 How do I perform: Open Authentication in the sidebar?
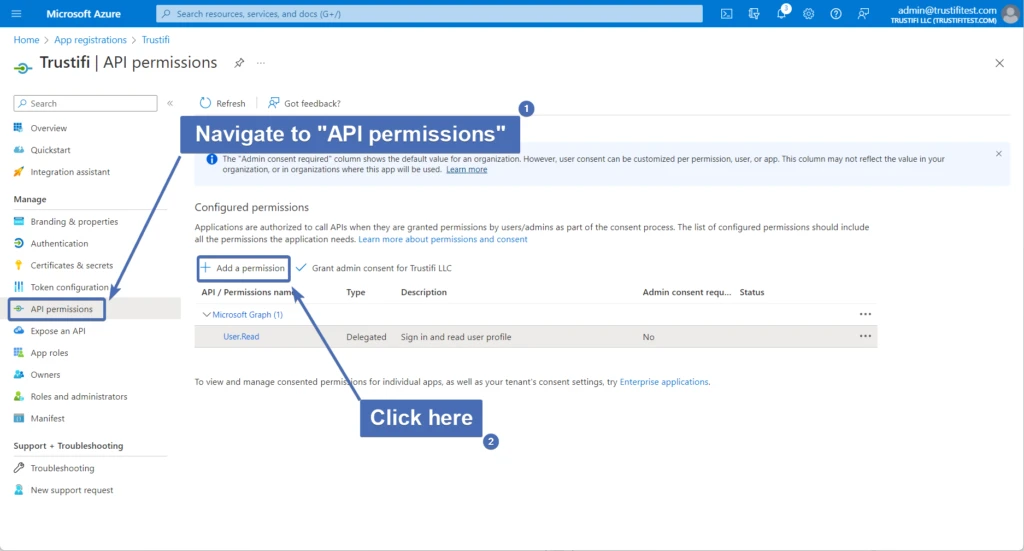point(59,244)
